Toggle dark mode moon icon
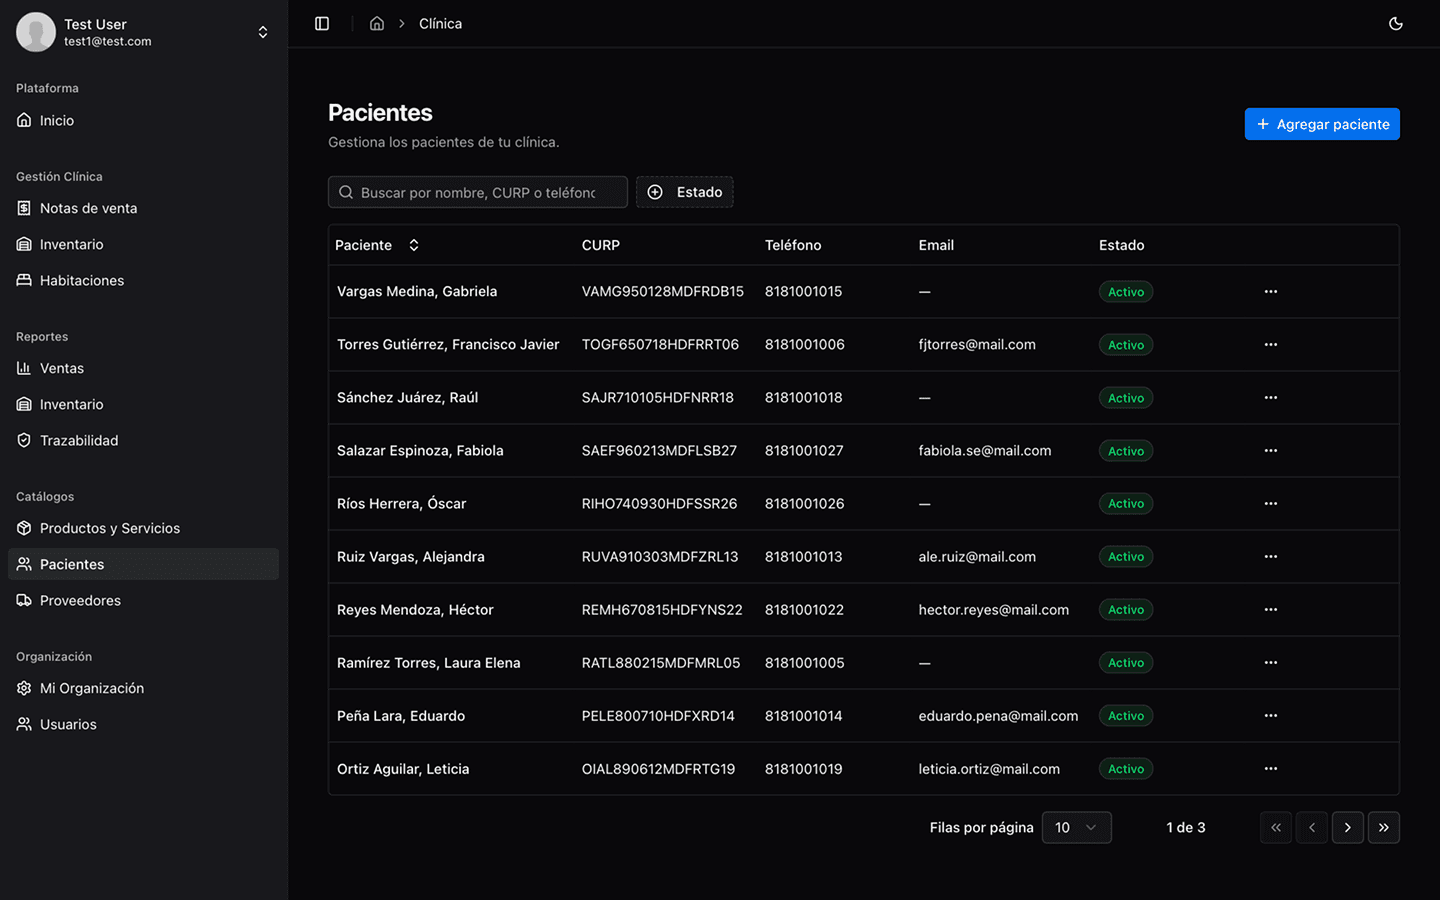 1396,23
